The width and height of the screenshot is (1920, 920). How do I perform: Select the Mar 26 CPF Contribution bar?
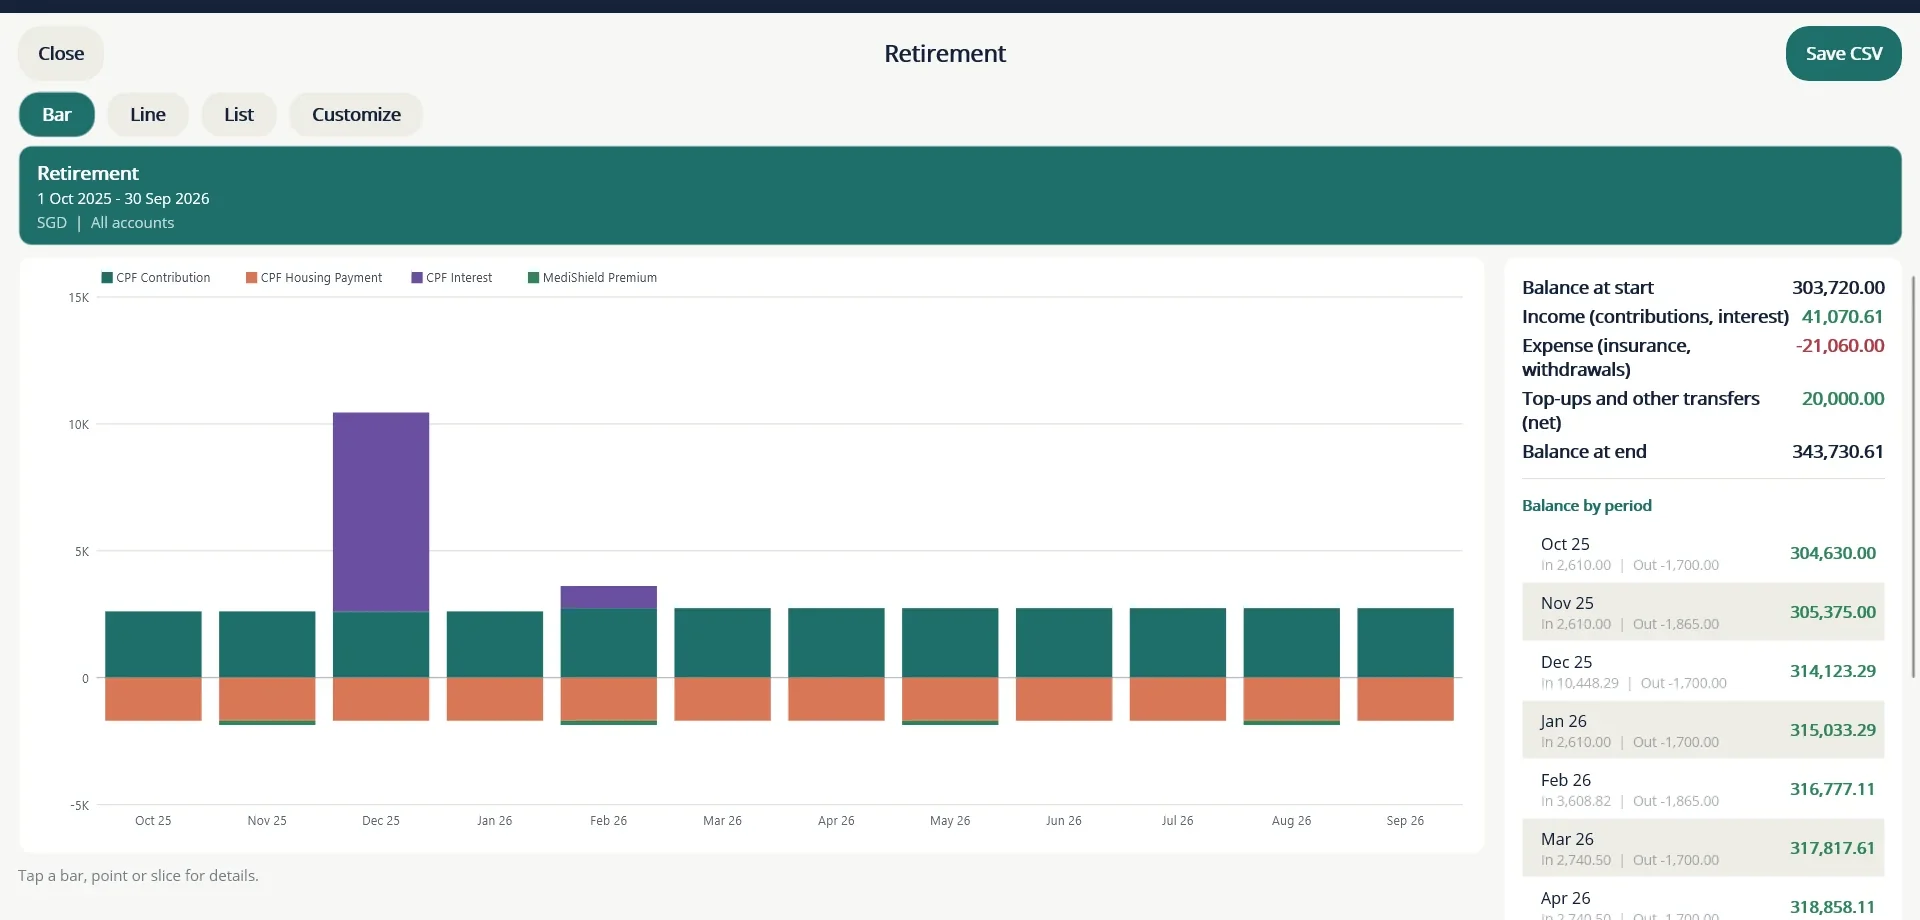click(x=723, y=643)
